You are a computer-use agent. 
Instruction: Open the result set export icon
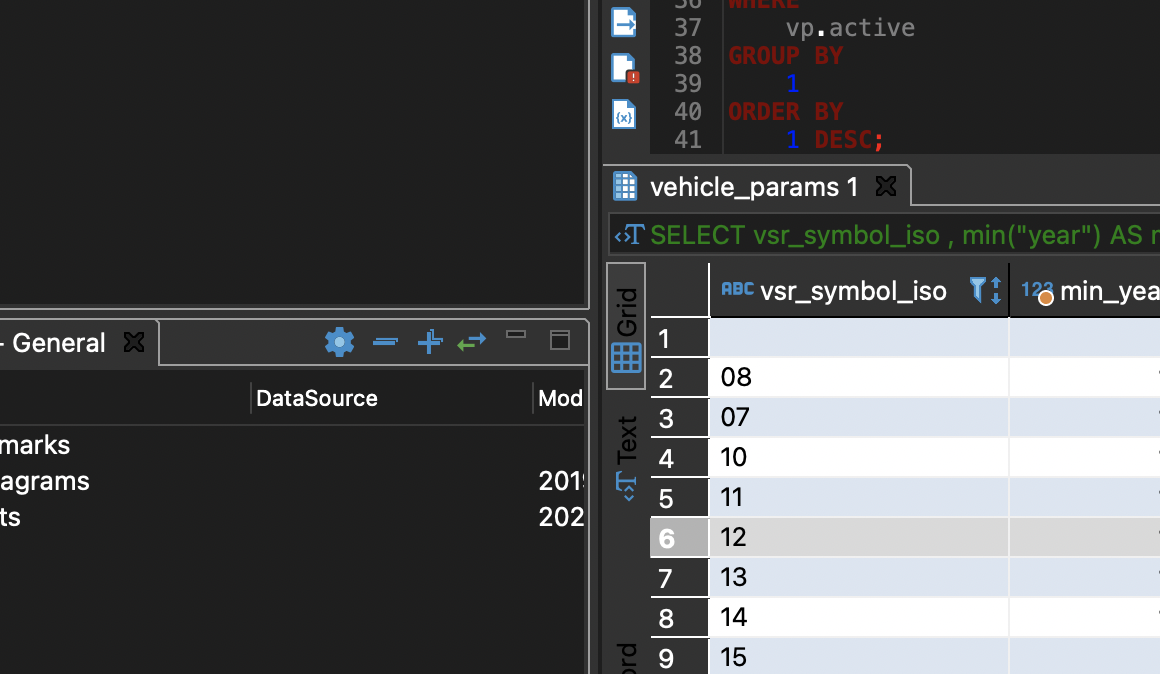click(624, 22)
